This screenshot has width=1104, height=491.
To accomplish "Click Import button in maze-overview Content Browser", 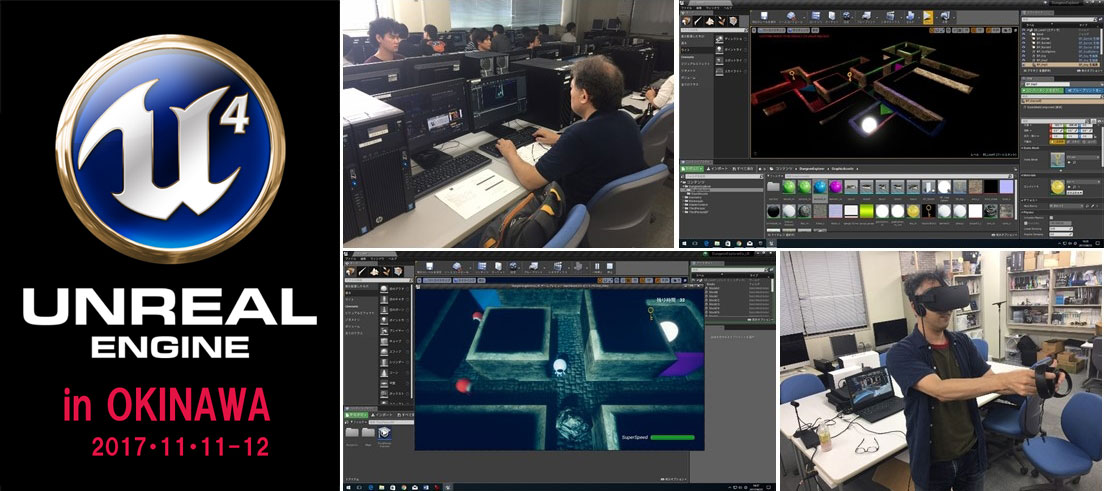I will pyautogui.click(x=717, y=169).
